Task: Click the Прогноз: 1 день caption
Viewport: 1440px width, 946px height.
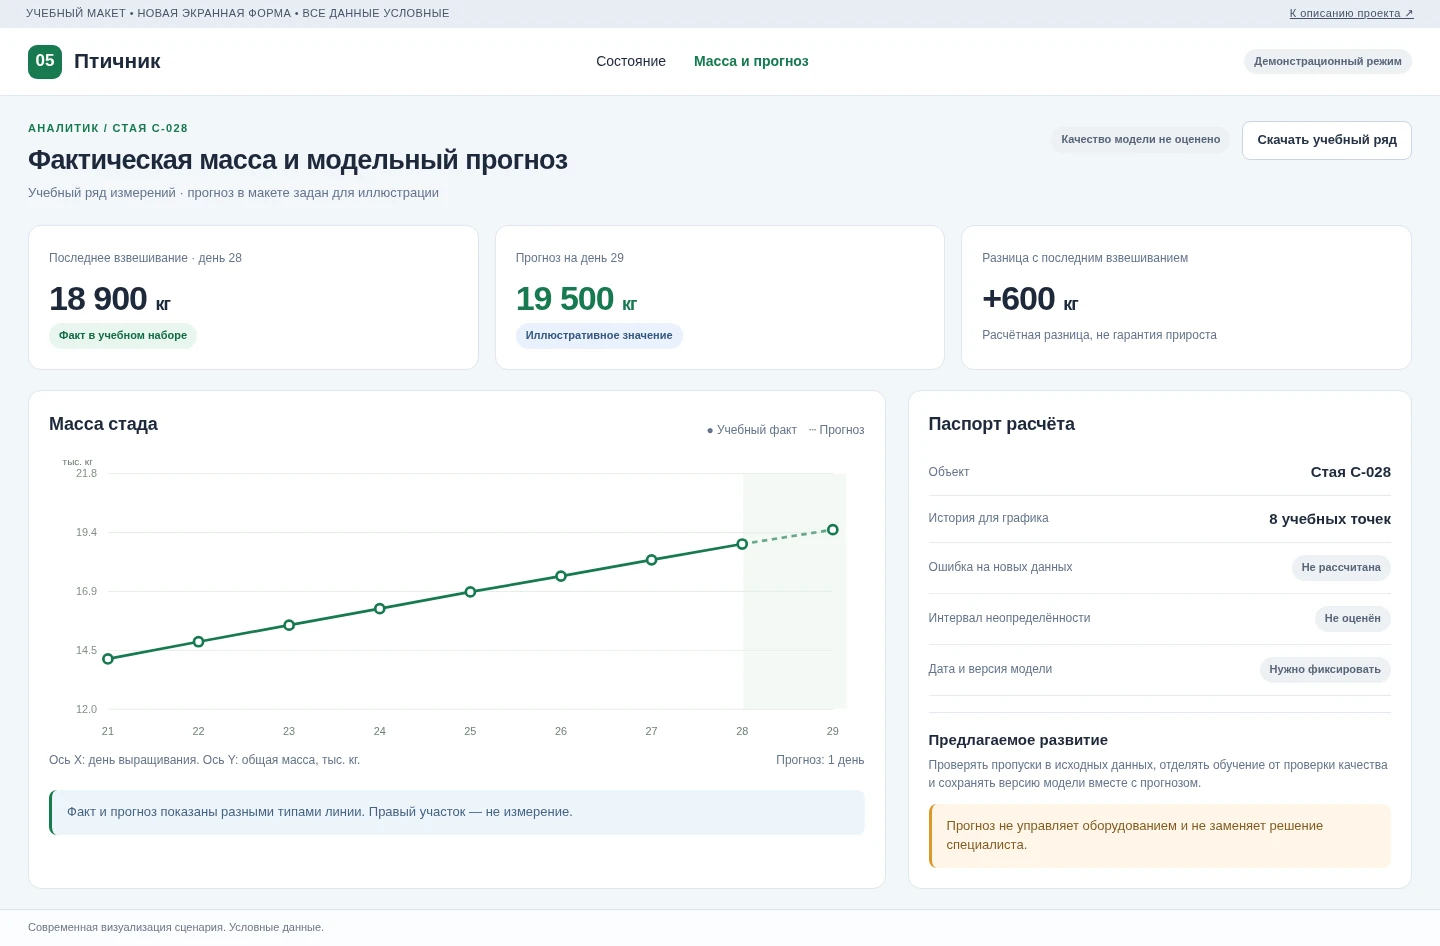Action: [x=820, y=760]
